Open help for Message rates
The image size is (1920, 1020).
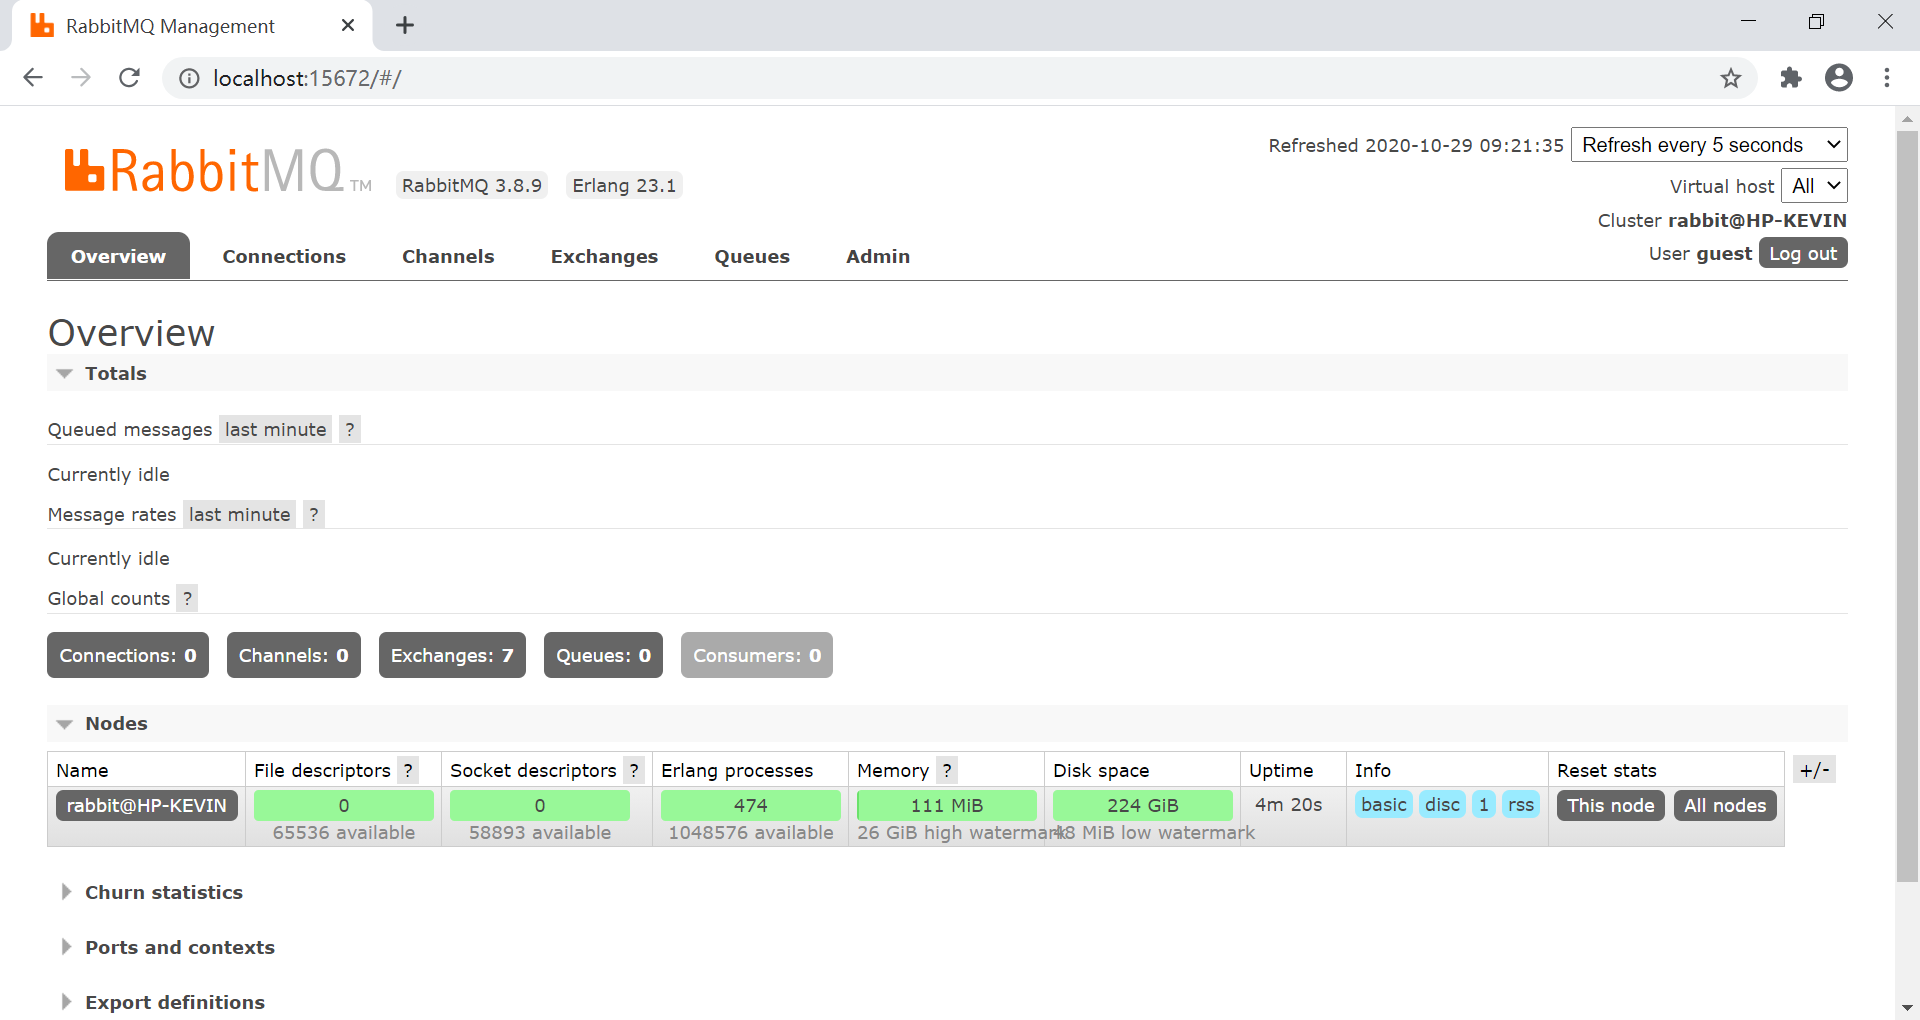tap(313, 514)
